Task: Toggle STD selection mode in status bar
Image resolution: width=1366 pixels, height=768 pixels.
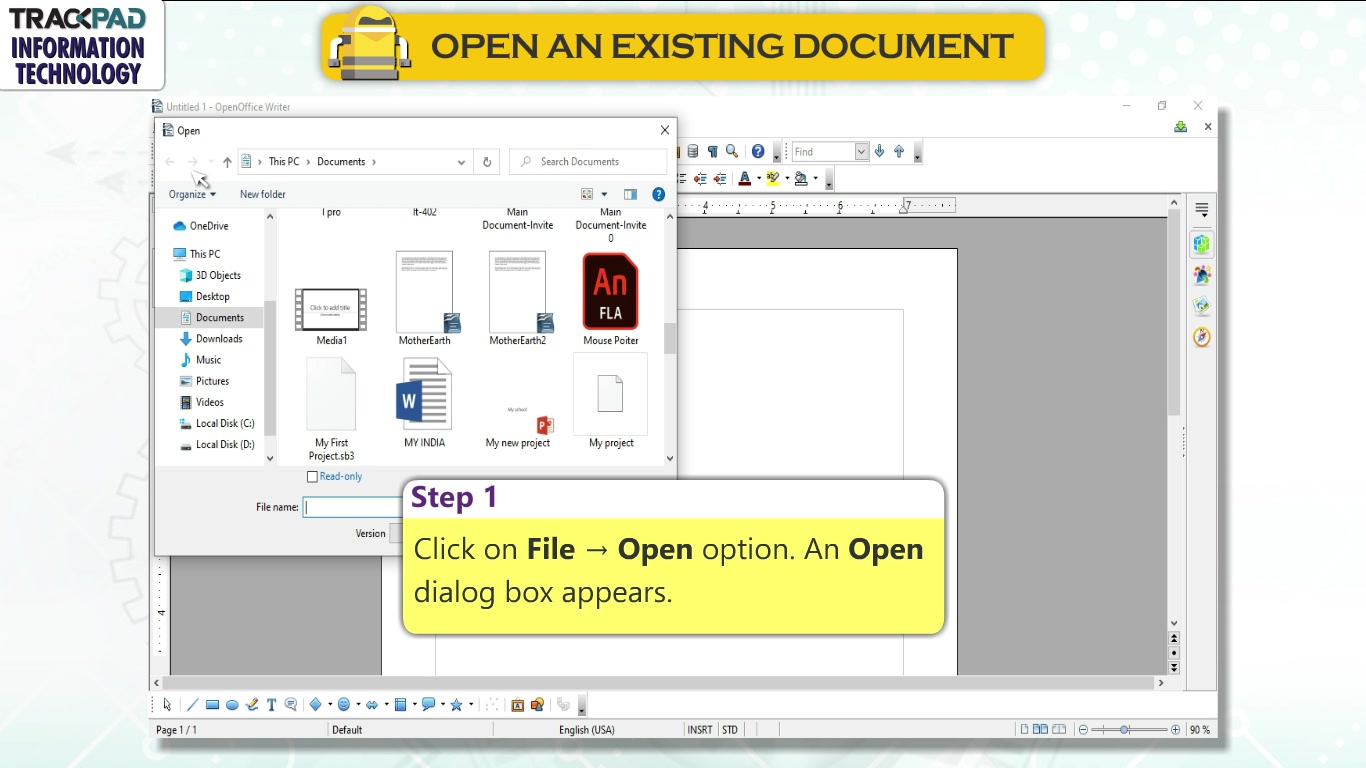Action: (730, 730)
